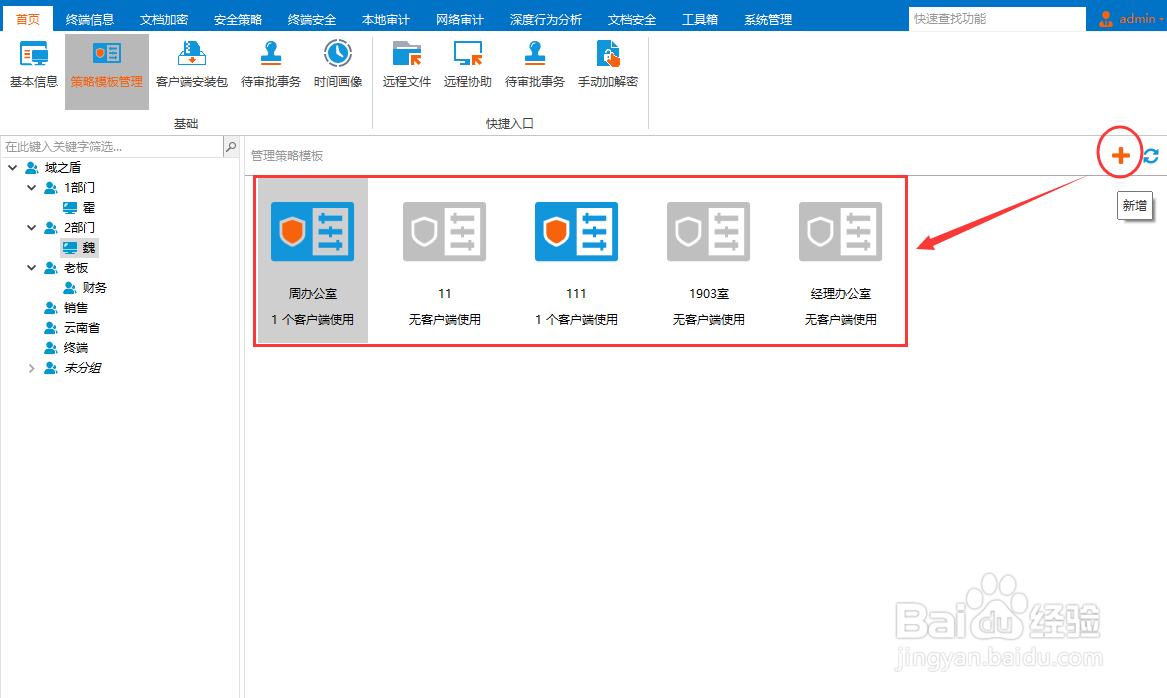Select the 霍 computer in tree
This screenshot has width=1167, height=698.
89,208
